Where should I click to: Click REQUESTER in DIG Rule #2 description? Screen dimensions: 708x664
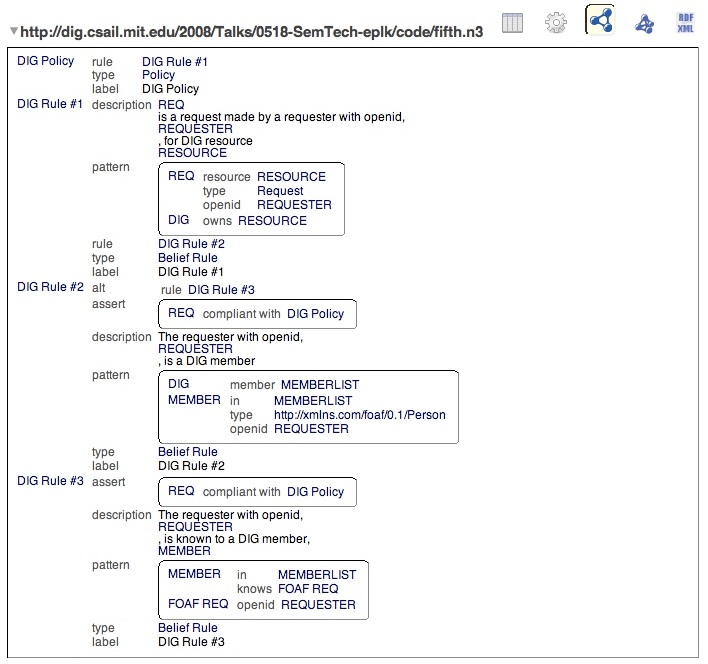pos(196,349)
